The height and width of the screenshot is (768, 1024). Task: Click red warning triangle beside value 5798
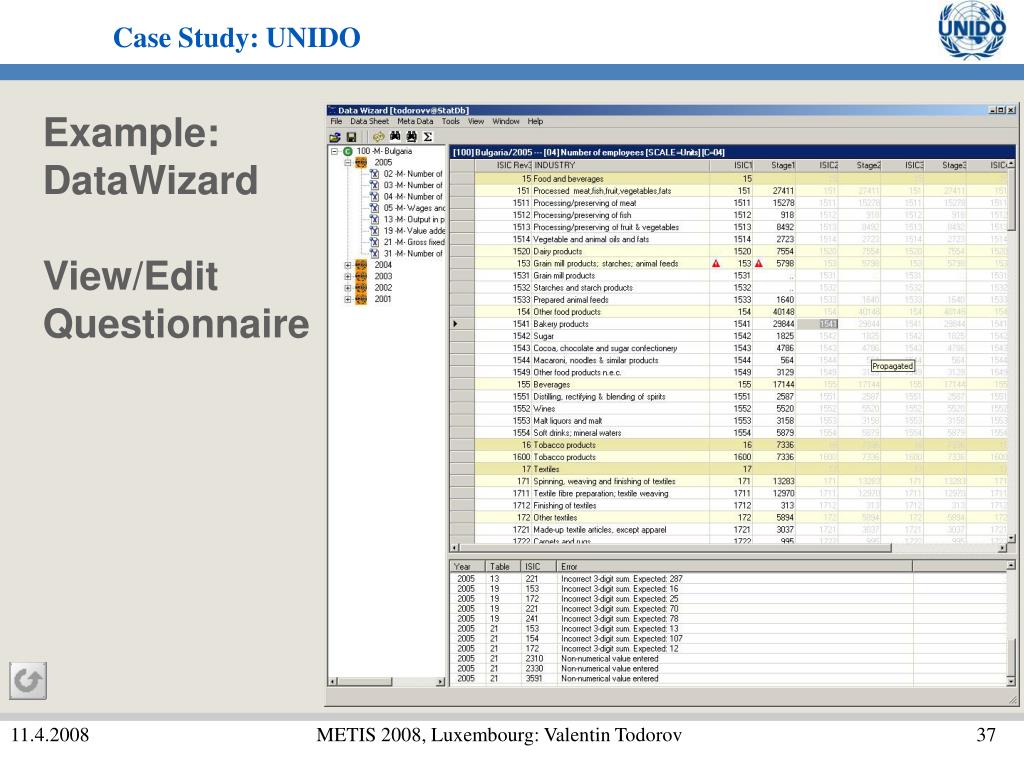coord(759,264)
